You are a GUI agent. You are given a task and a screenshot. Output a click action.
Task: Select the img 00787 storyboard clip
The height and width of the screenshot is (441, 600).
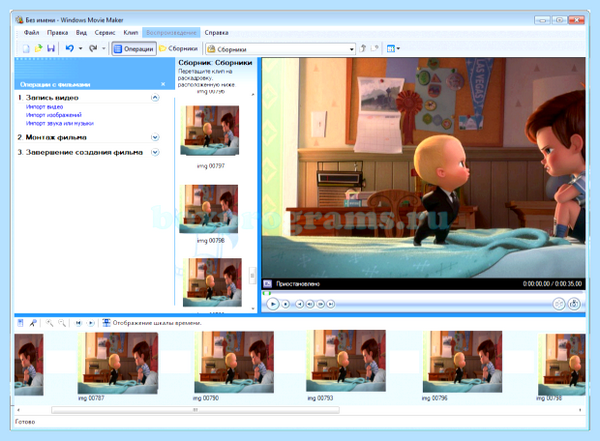tap(118, 363)
